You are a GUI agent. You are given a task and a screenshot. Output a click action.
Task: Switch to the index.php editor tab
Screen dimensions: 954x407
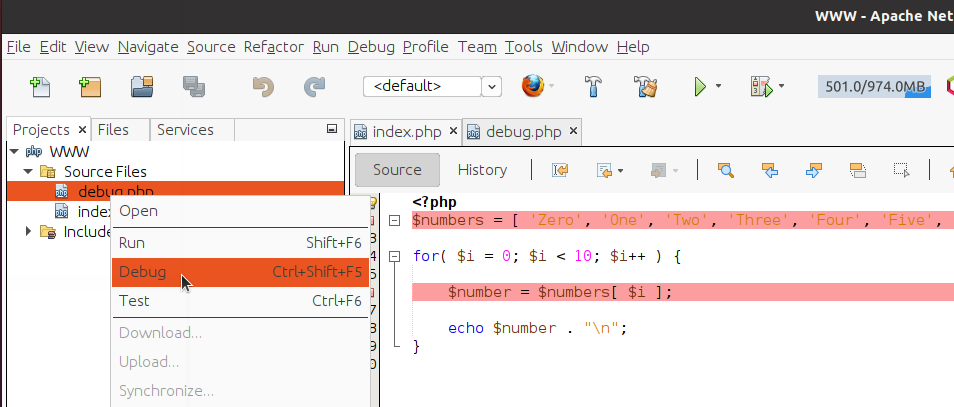pyautogui.click(x=406, y=132)
